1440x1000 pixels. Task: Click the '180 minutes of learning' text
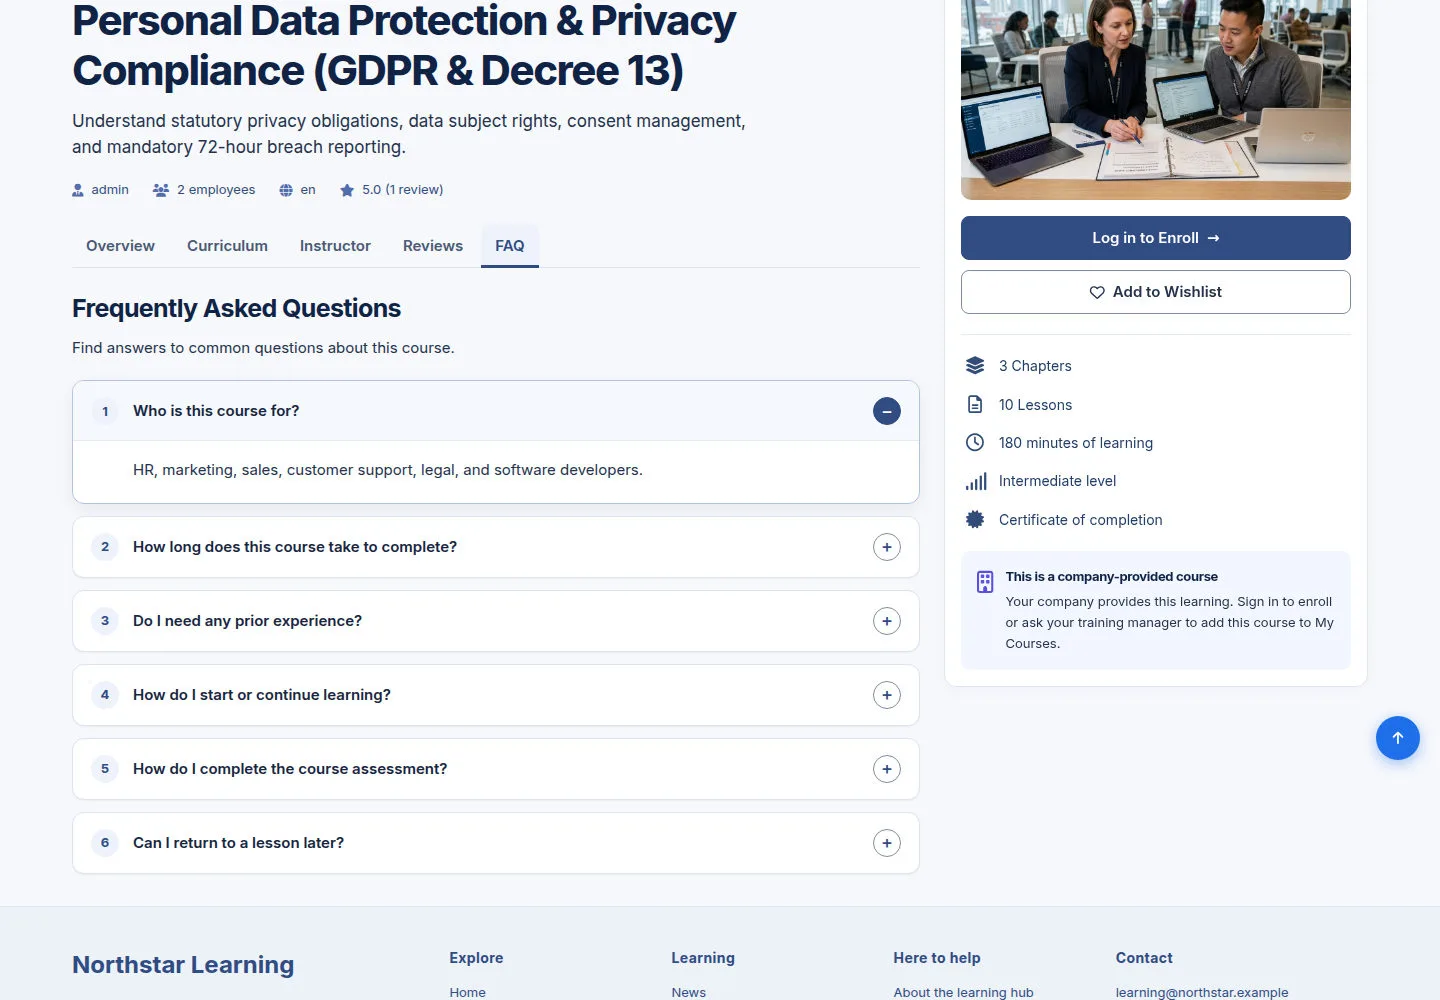tap(1076, 443)
